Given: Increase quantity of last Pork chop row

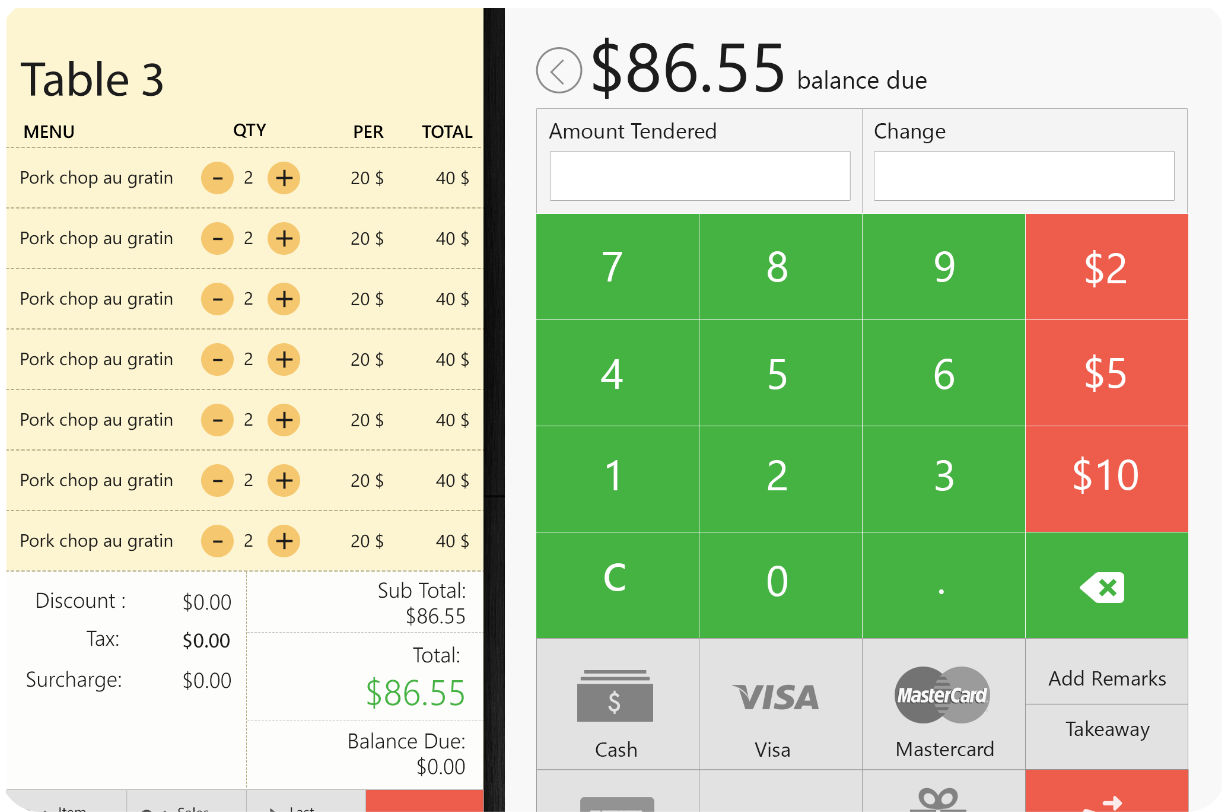Looking at the screenshot, I should tap(284, 541).
